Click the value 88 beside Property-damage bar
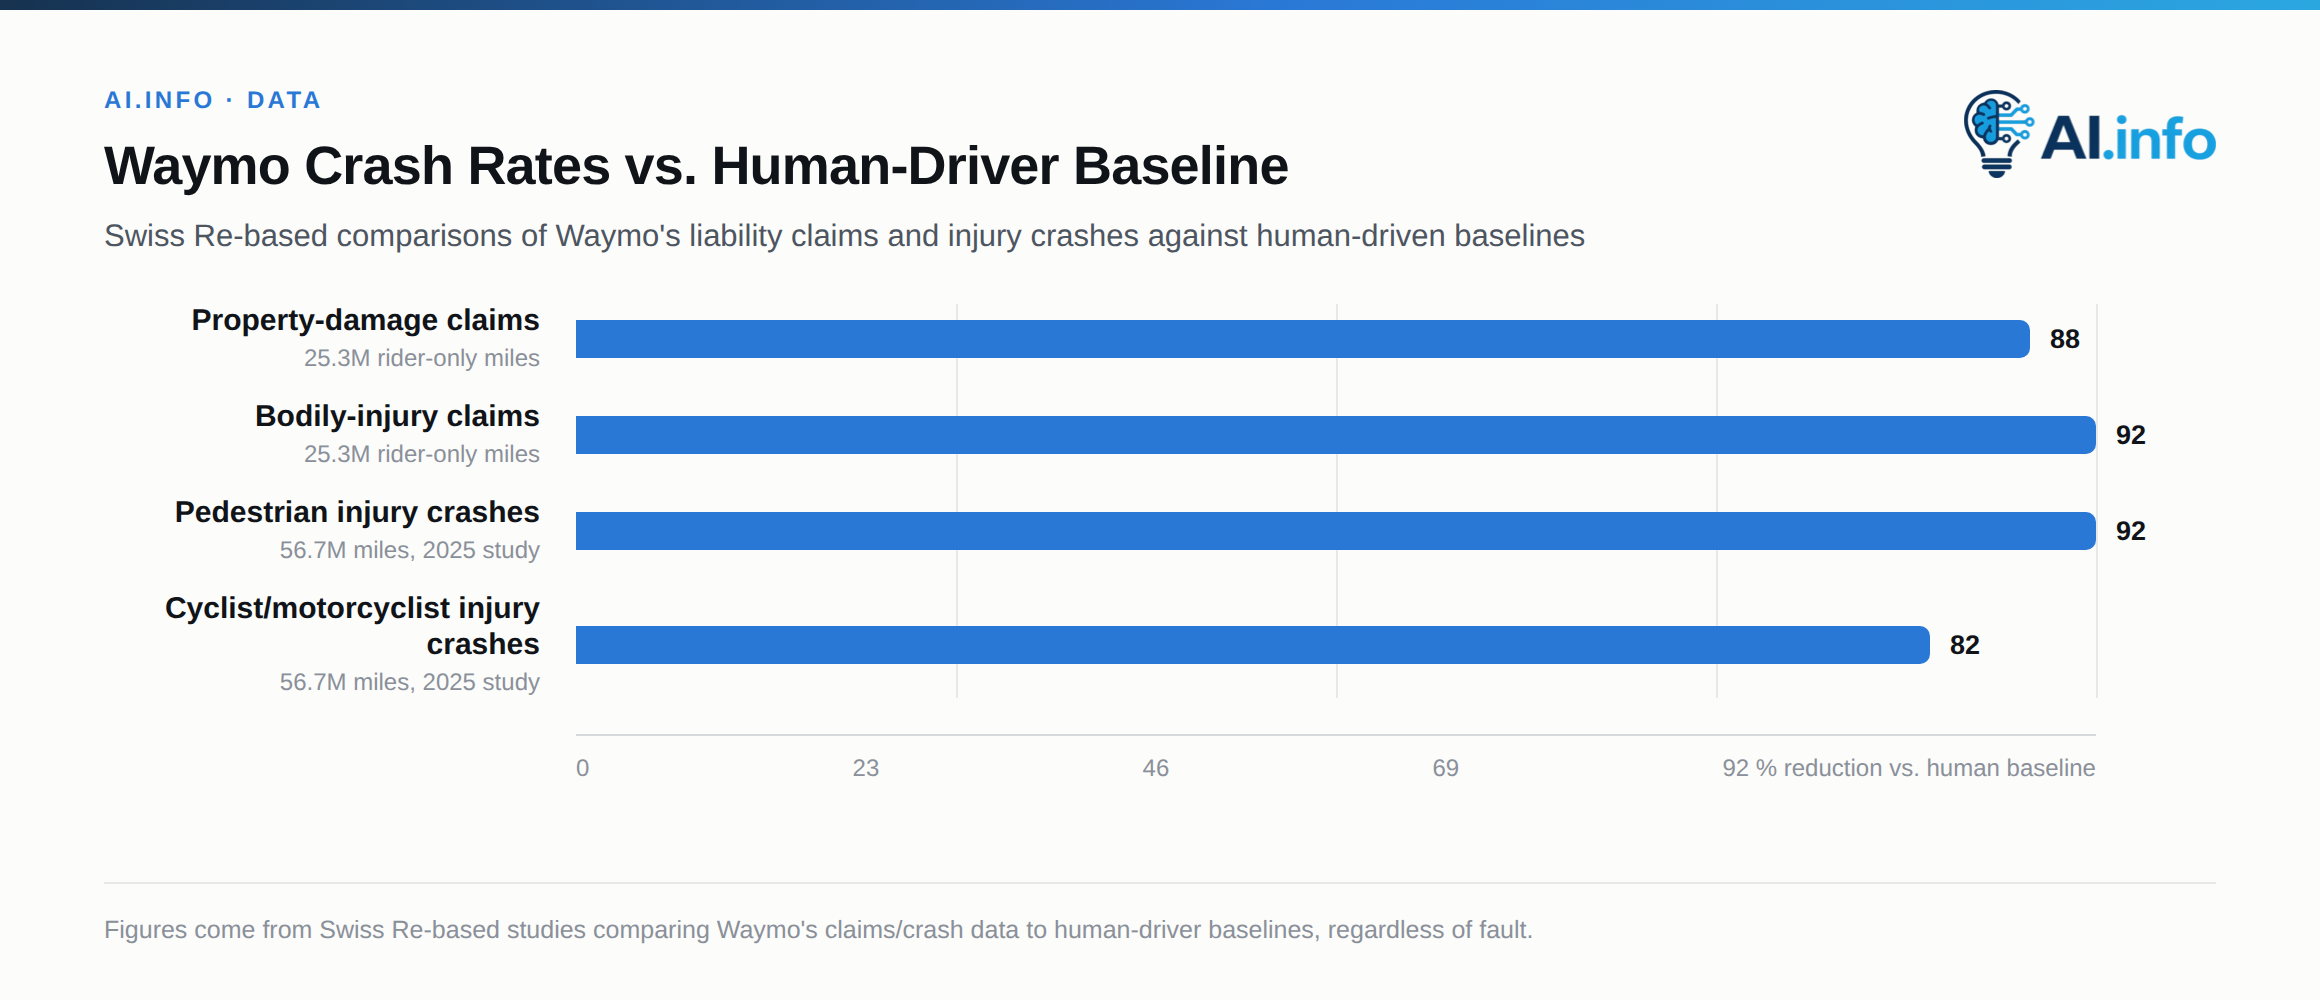2320x1002 pixels. point(2065,339)
